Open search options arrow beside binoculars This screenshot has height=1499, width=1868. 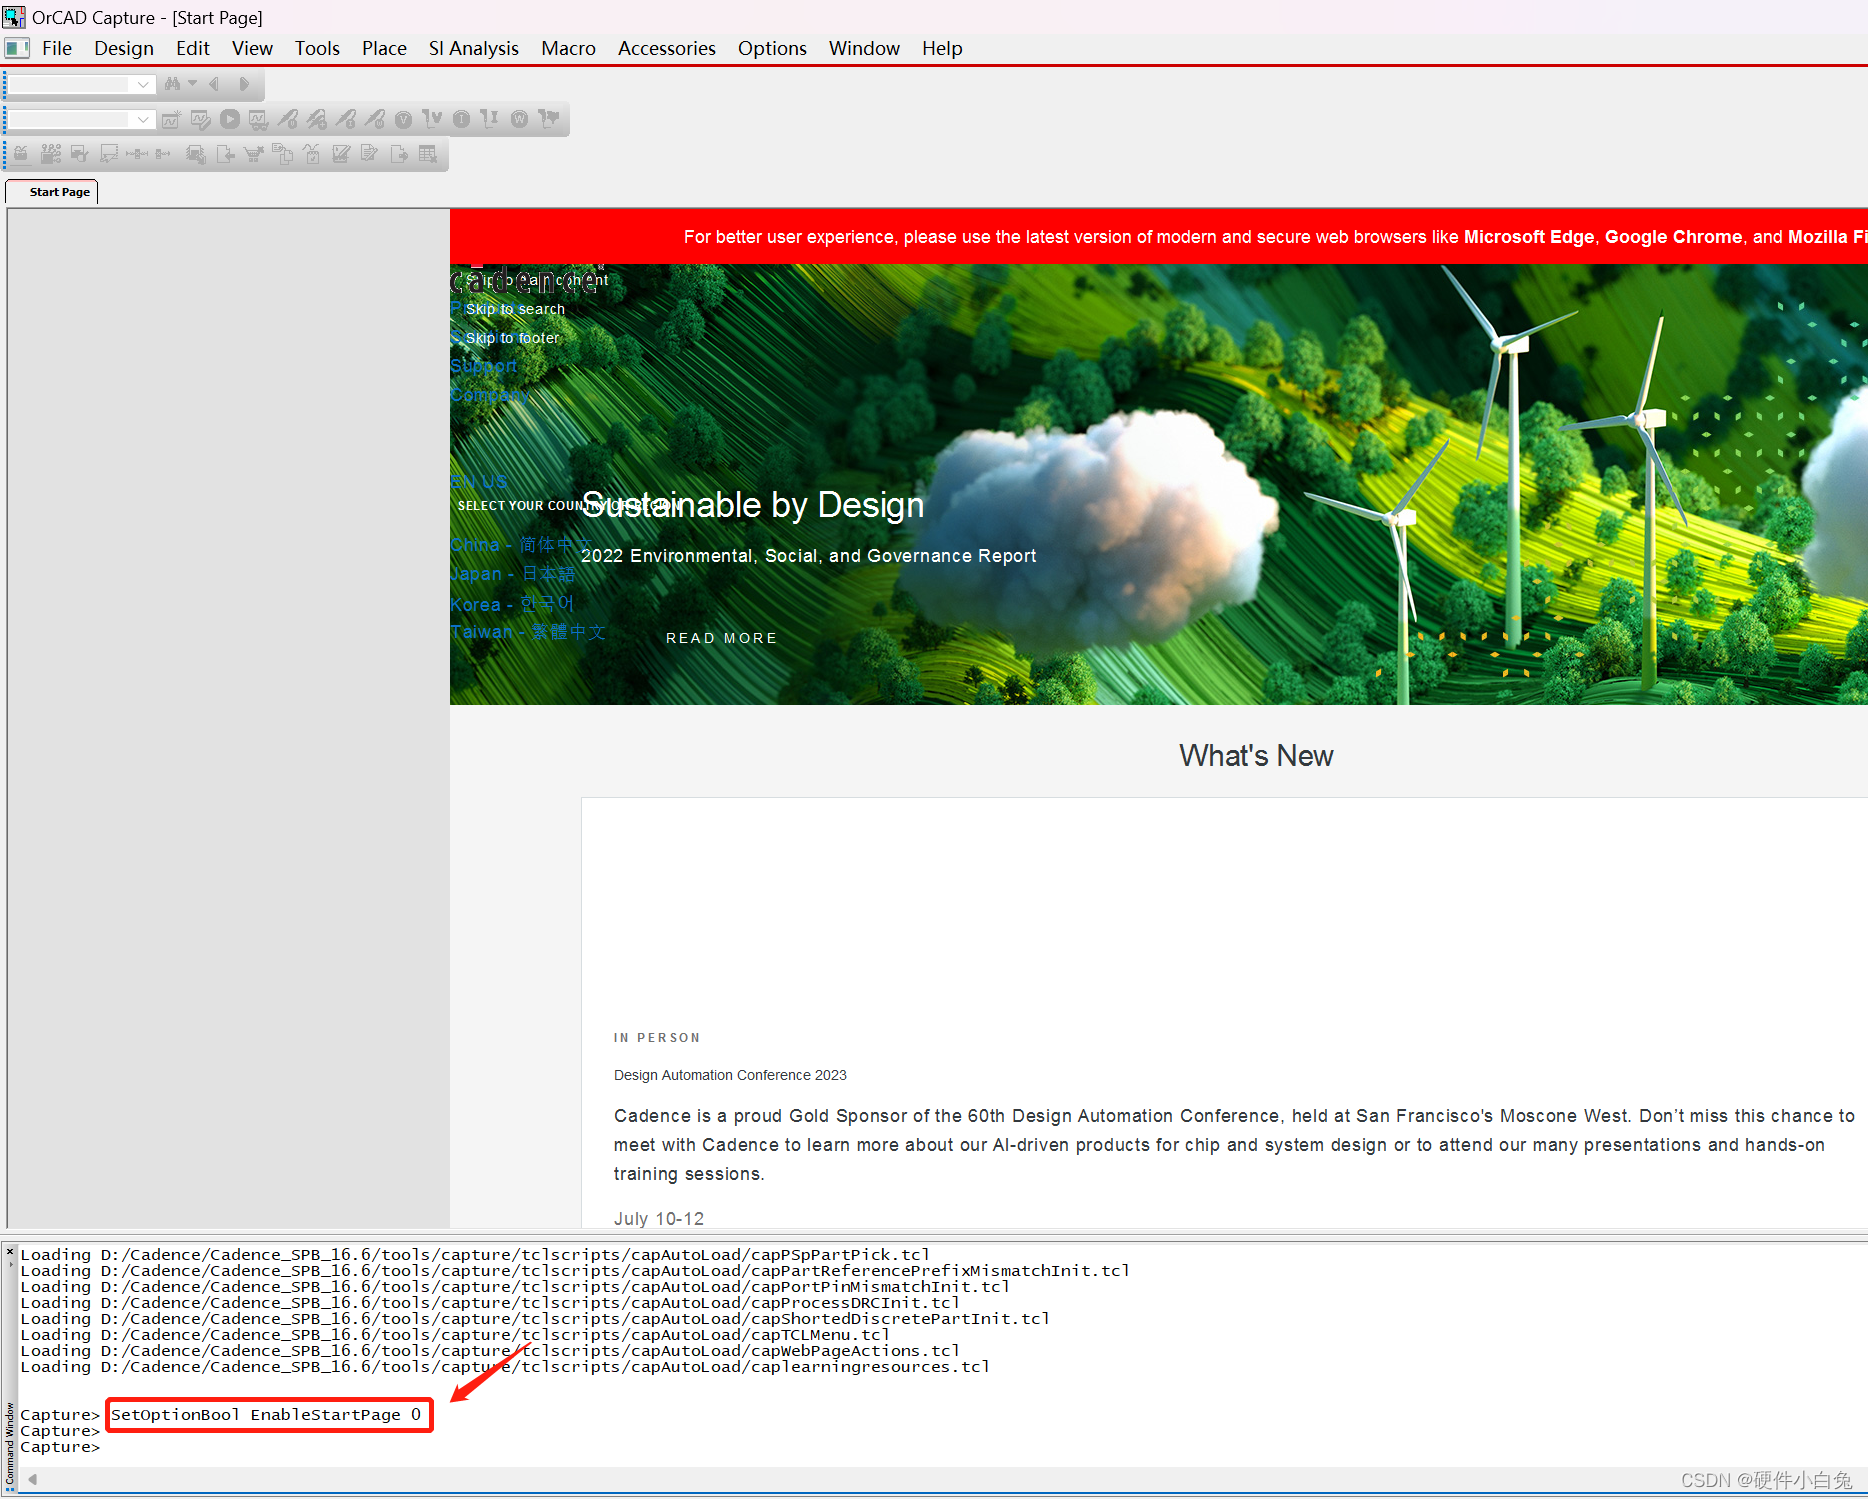(x=193, y=84)
